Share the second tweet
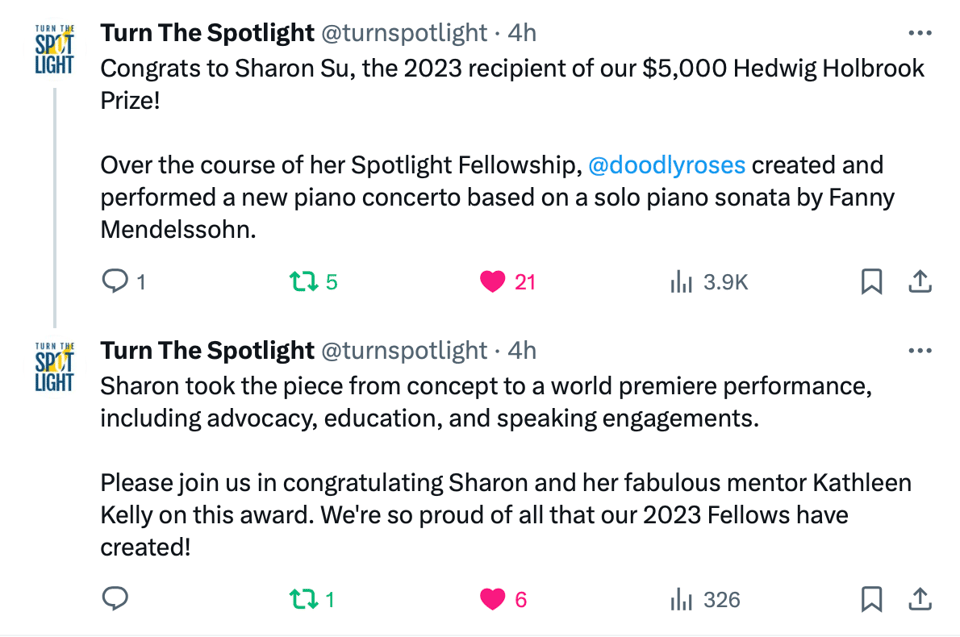The width and height of the screenshot is (960, 637). (919, 599)
